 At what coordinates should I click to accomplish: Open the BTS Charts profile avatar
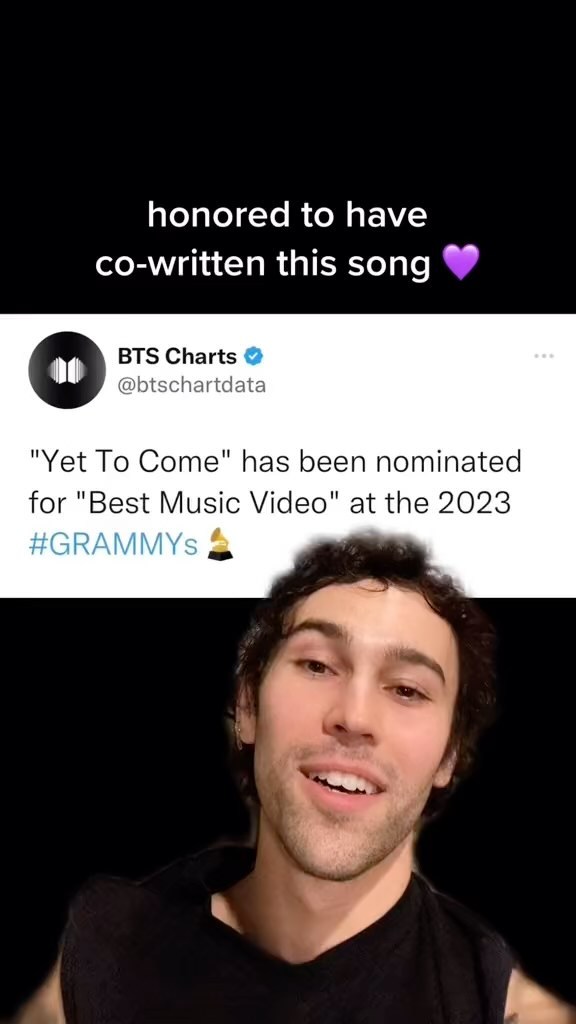[x=67, y=370]
